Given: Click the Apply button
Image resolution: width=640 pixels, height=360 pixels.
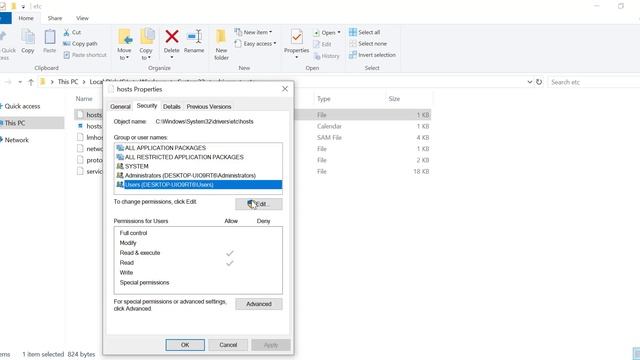Looking at the screenshot, I should pyautogui.click(x=271, y=345).
